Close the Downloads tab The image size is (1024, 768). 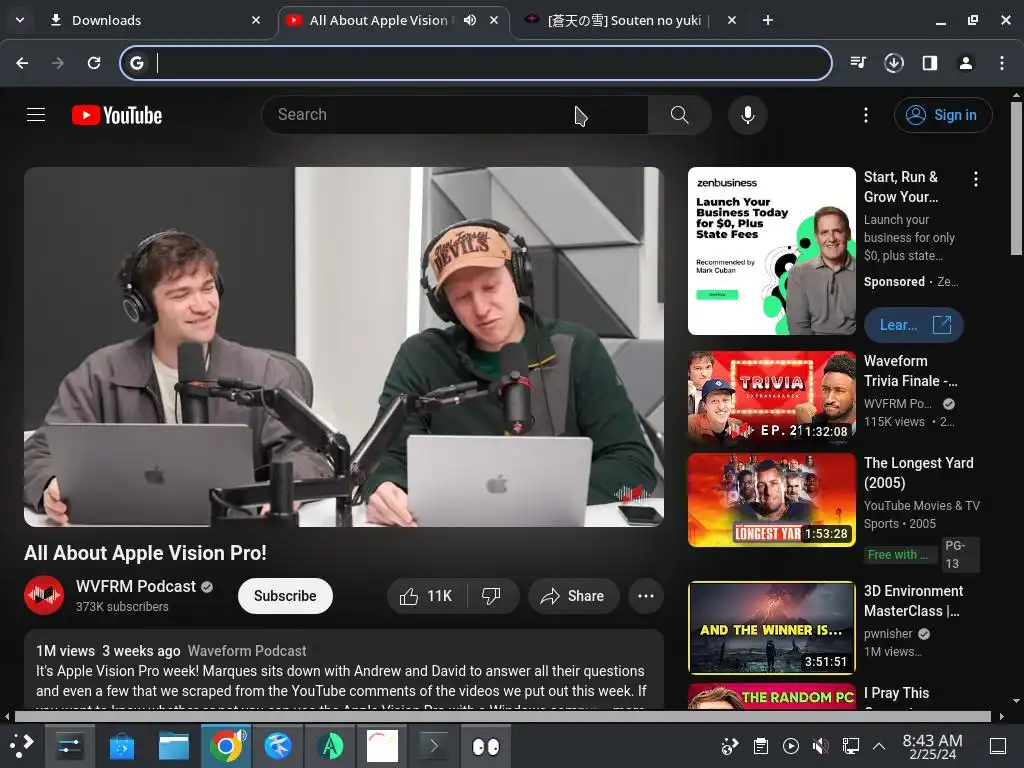point(256,20)
